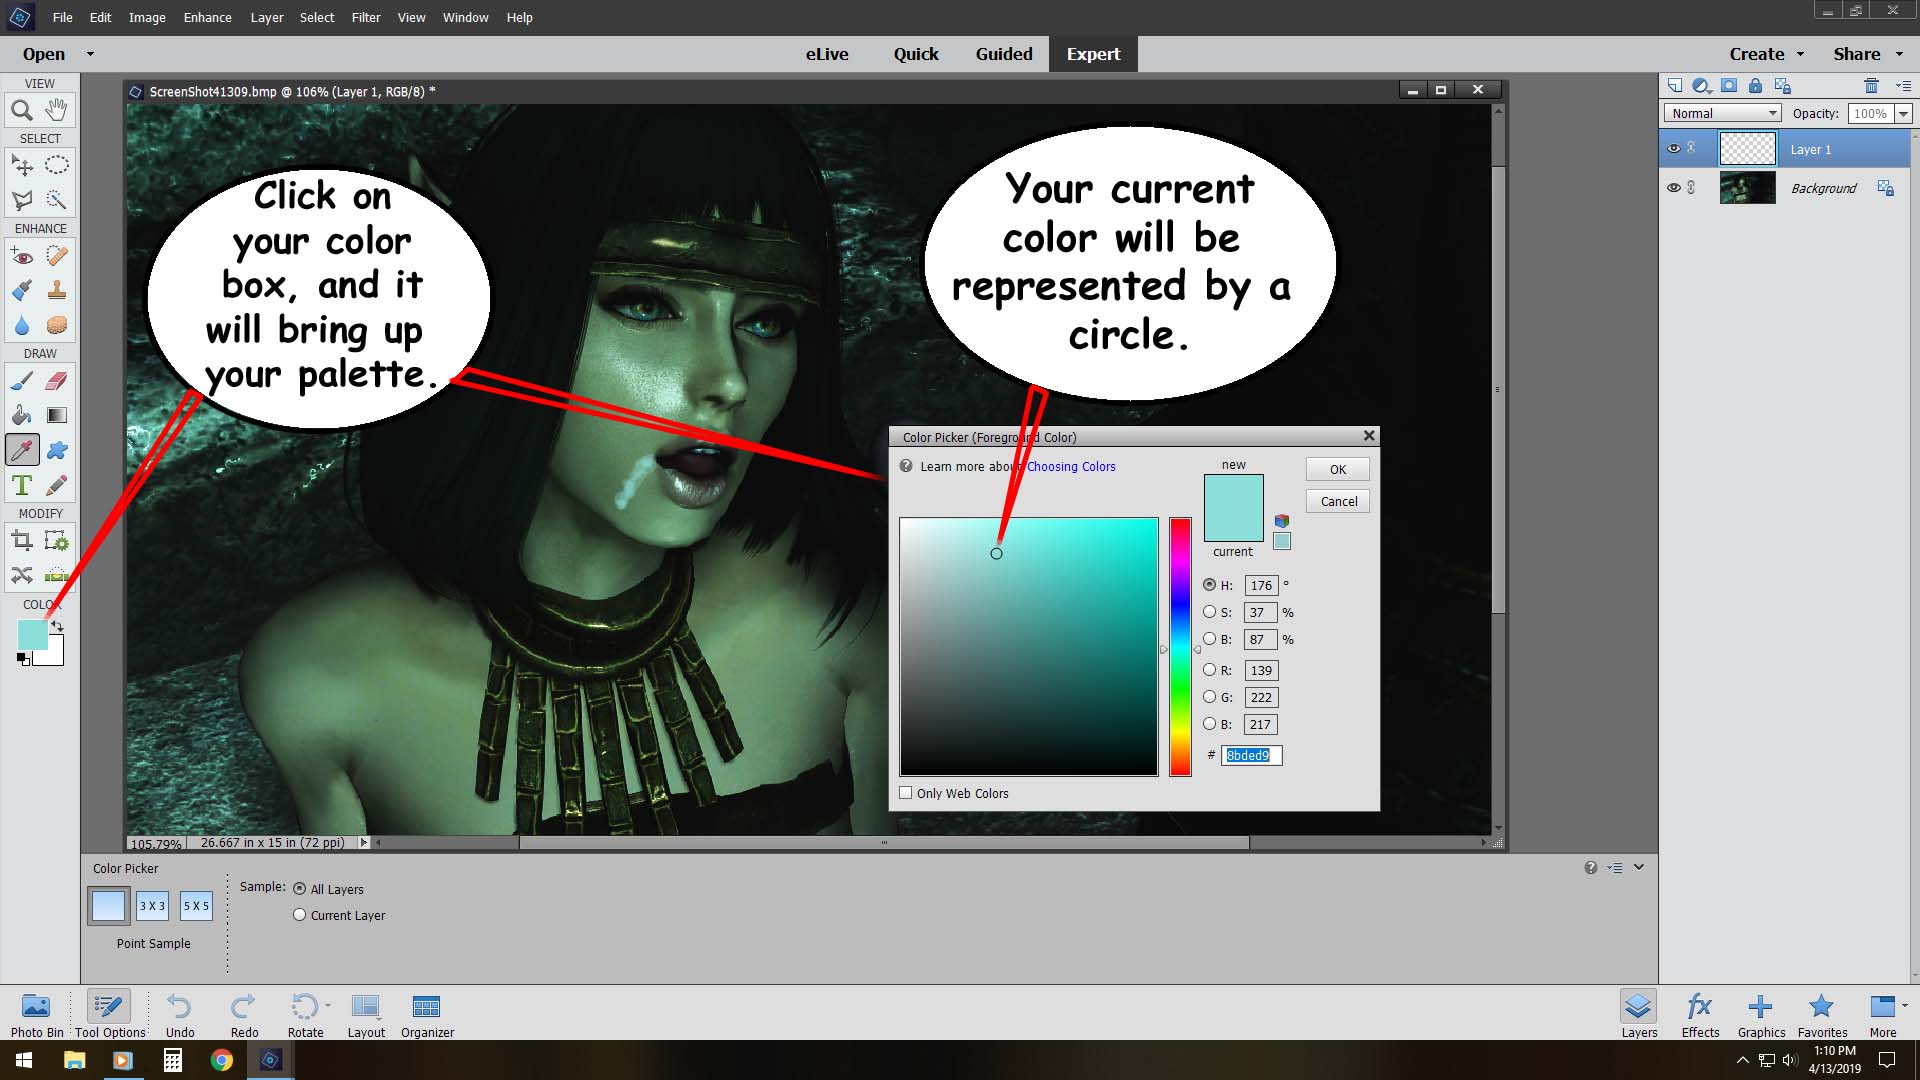
Task: Select the Move tool
Action: 22,165
